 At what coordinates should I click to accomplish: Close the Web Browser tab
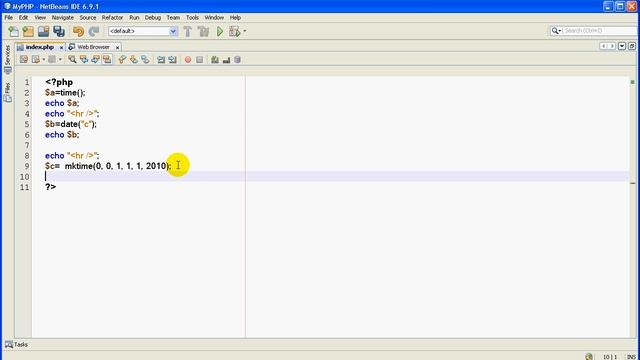coord(117,47)
